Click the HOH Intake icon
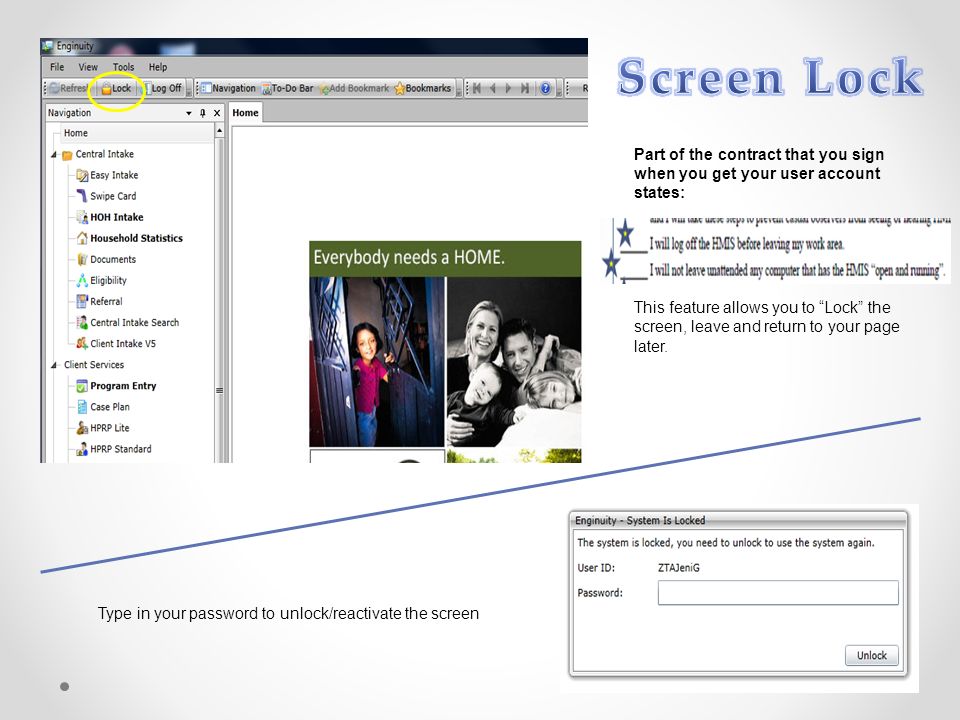The width and height of the screenshot is (960, 720). (x=82, y=217)
